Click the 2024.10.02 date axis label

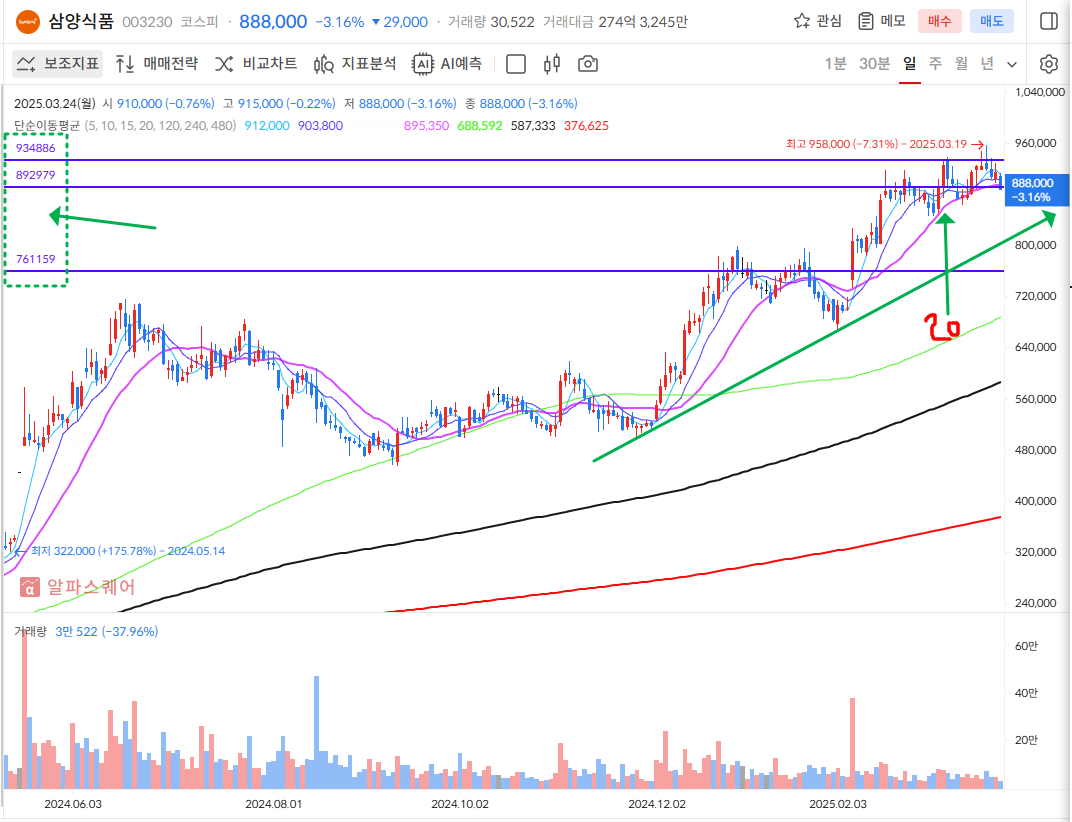tap(460, 804)
